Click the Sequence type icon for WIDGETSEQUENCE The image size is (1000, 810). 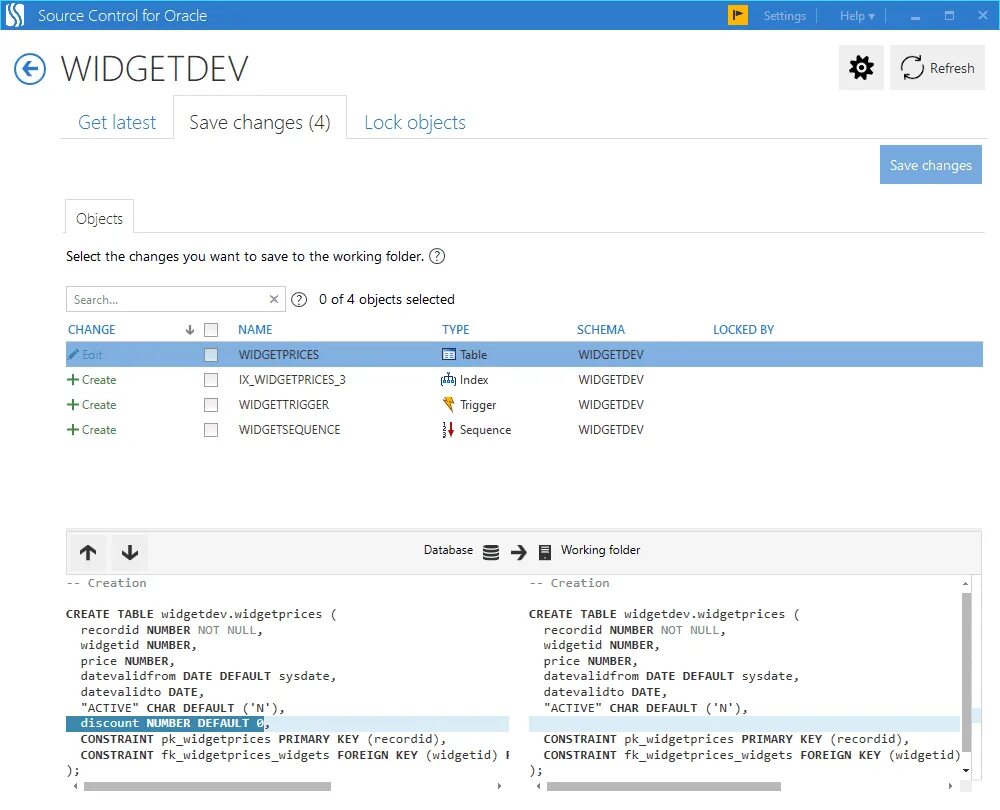(448, 430)
